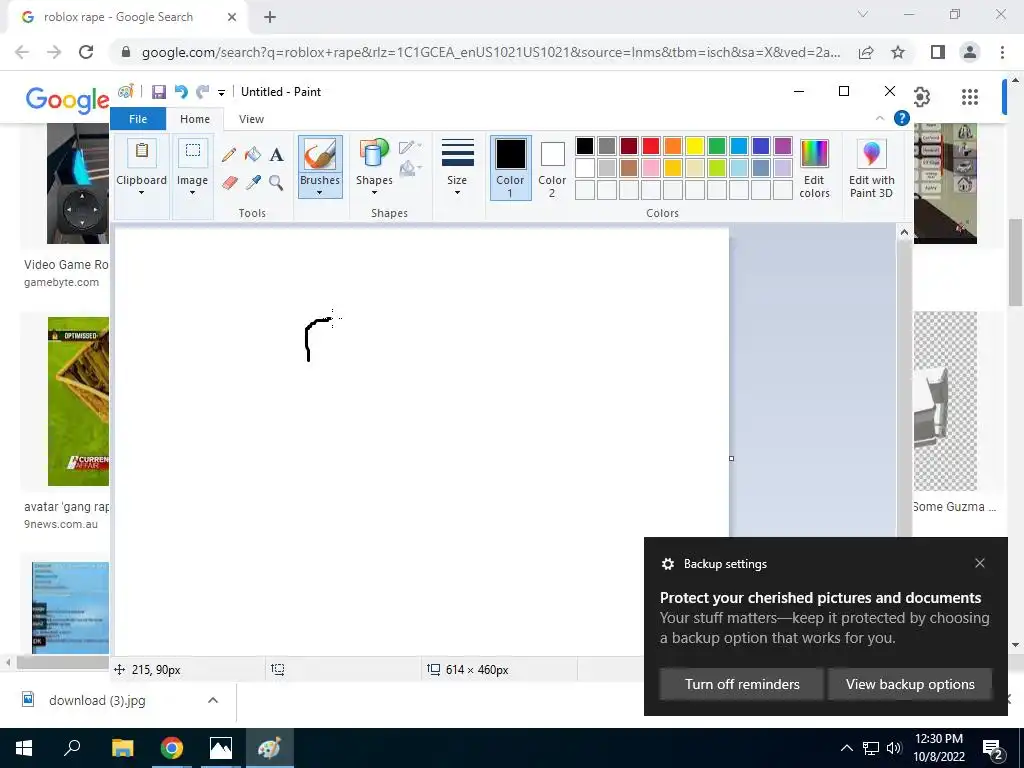The width and height of the screenshot is (1024, 768).
Task: Select the Pencil tool in Paint
Action: pyautogui.click(x=229, y=155)
